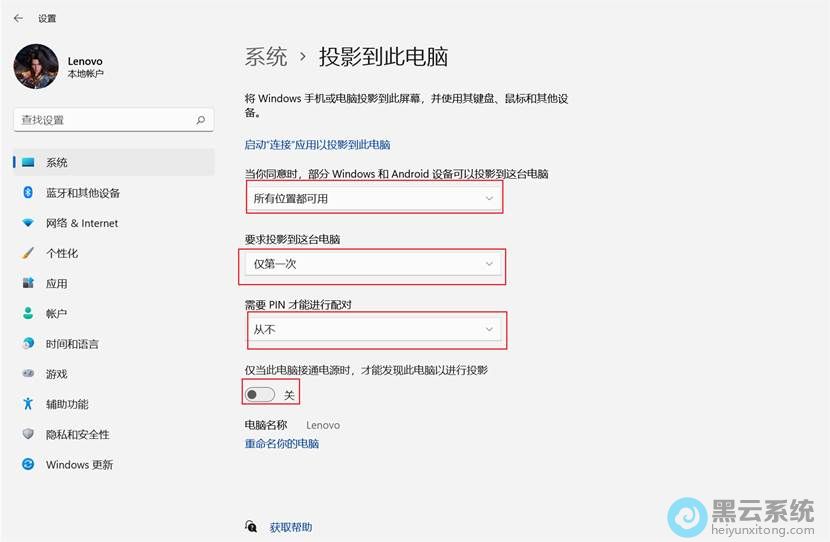Select 时间和语言 in the sidebar

pos(72,344)
